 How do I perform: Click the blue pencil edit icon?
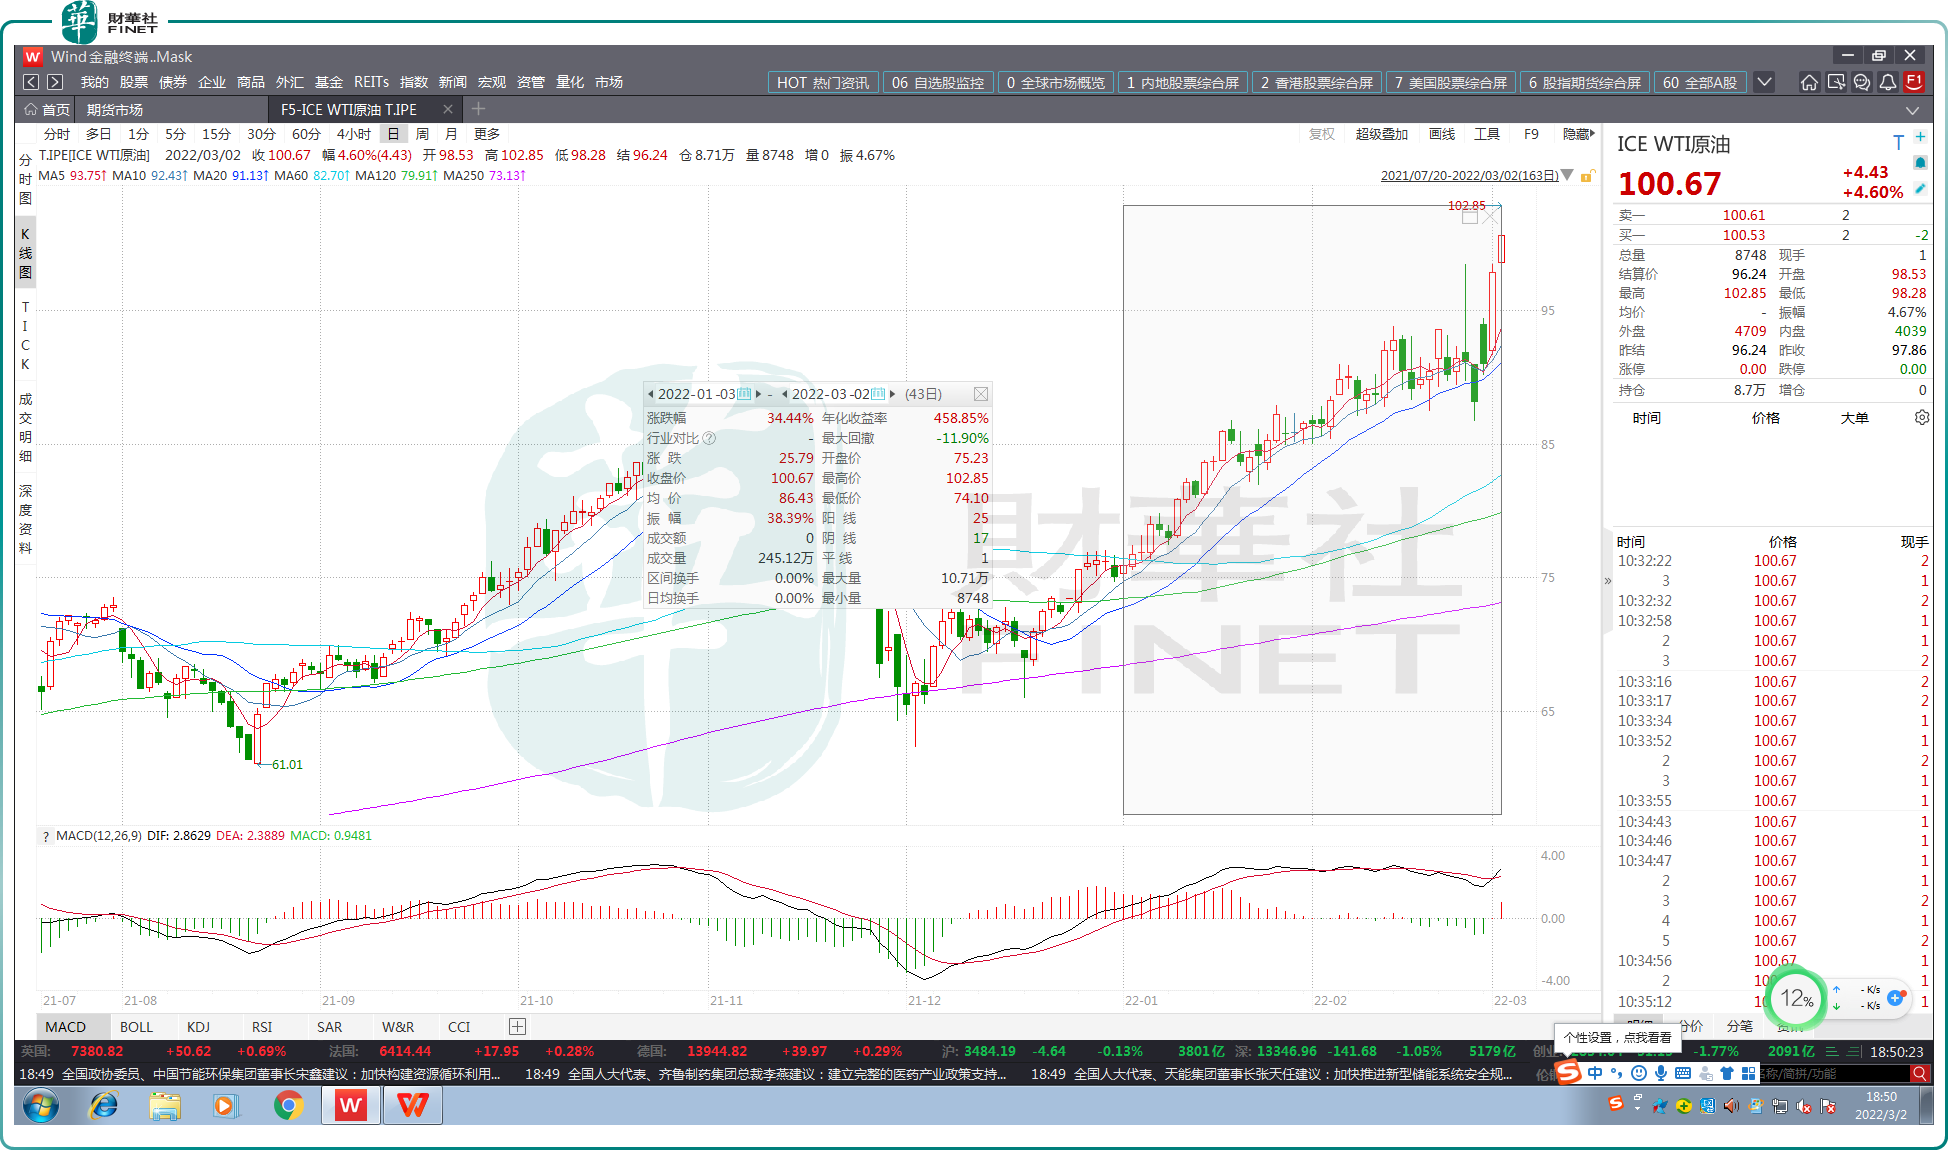tap(1920, 188)
